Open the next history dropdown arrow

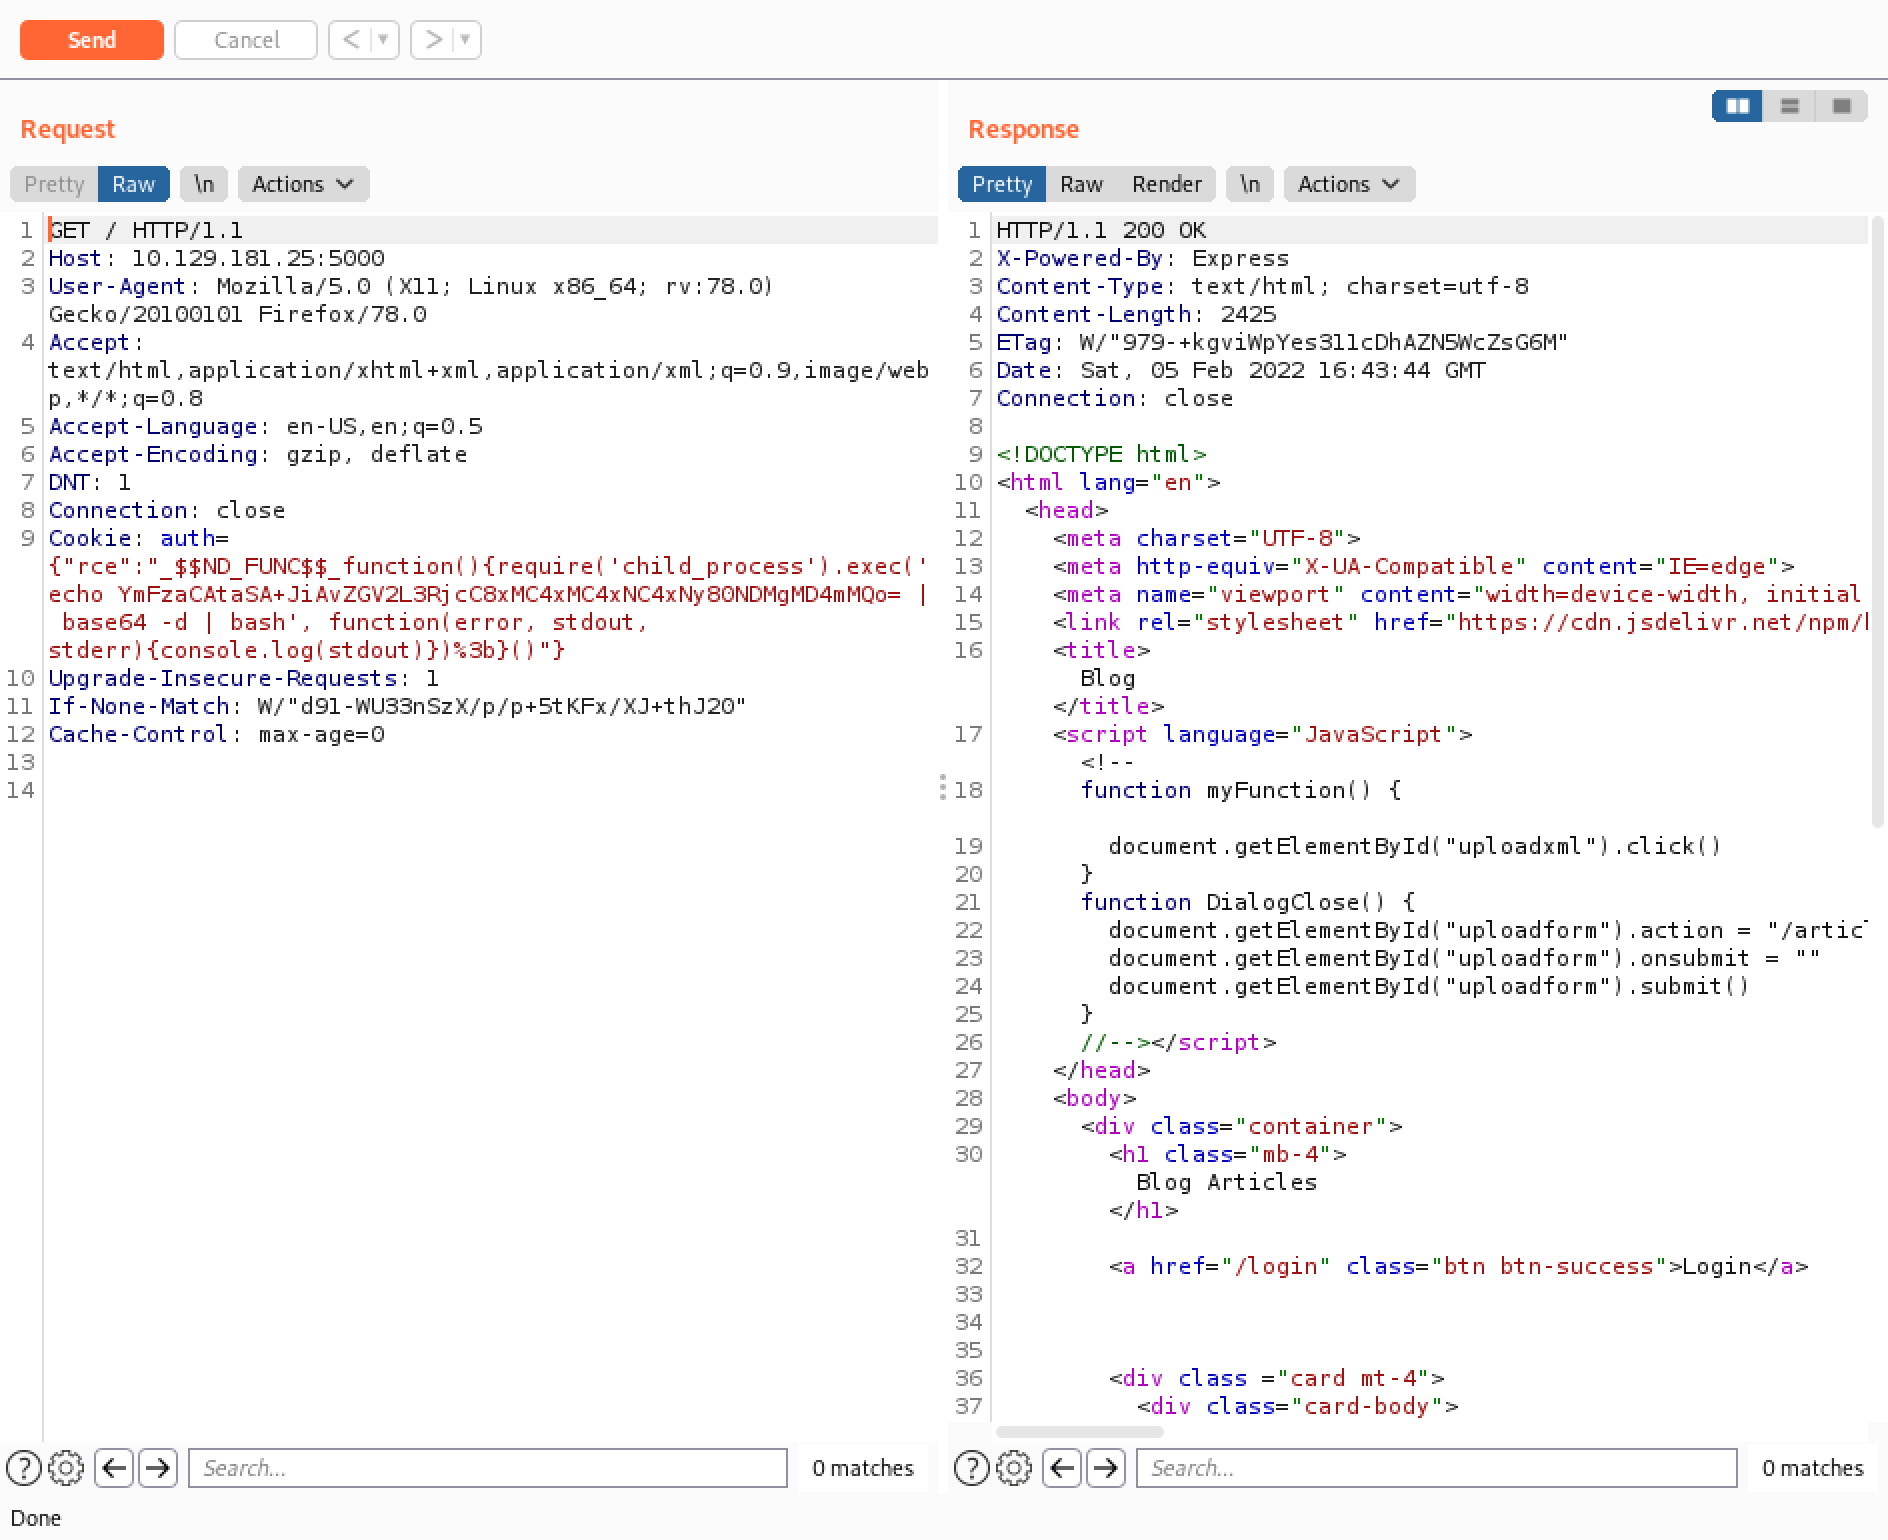[x=466, y=40]
